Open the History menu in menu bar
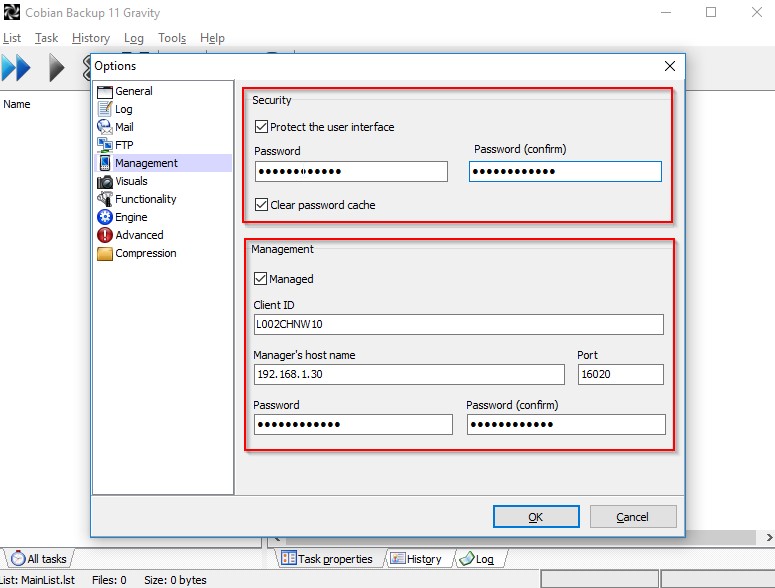 (91, 38)
